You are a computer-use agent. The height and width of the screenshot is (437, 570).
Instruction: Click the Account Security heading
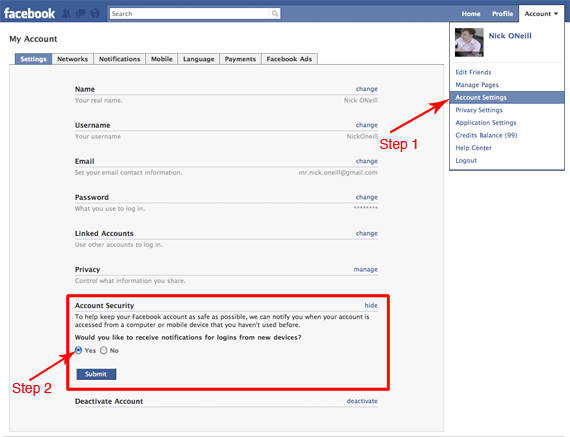[104, 305]
